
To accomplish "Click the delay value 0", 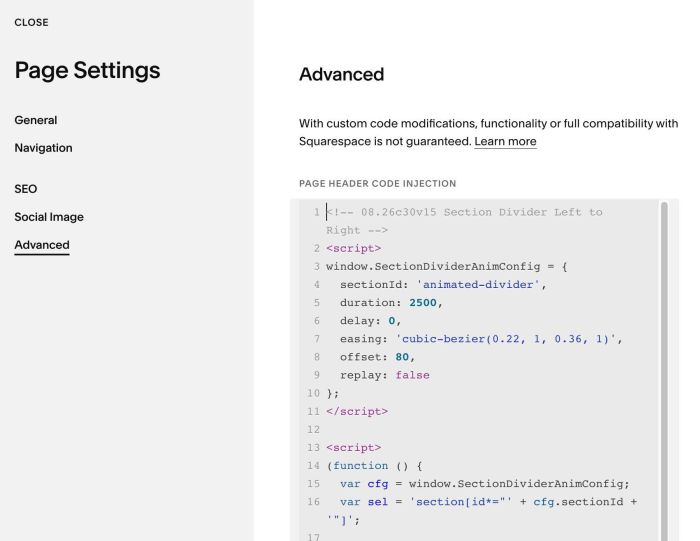I will (392, 320).
